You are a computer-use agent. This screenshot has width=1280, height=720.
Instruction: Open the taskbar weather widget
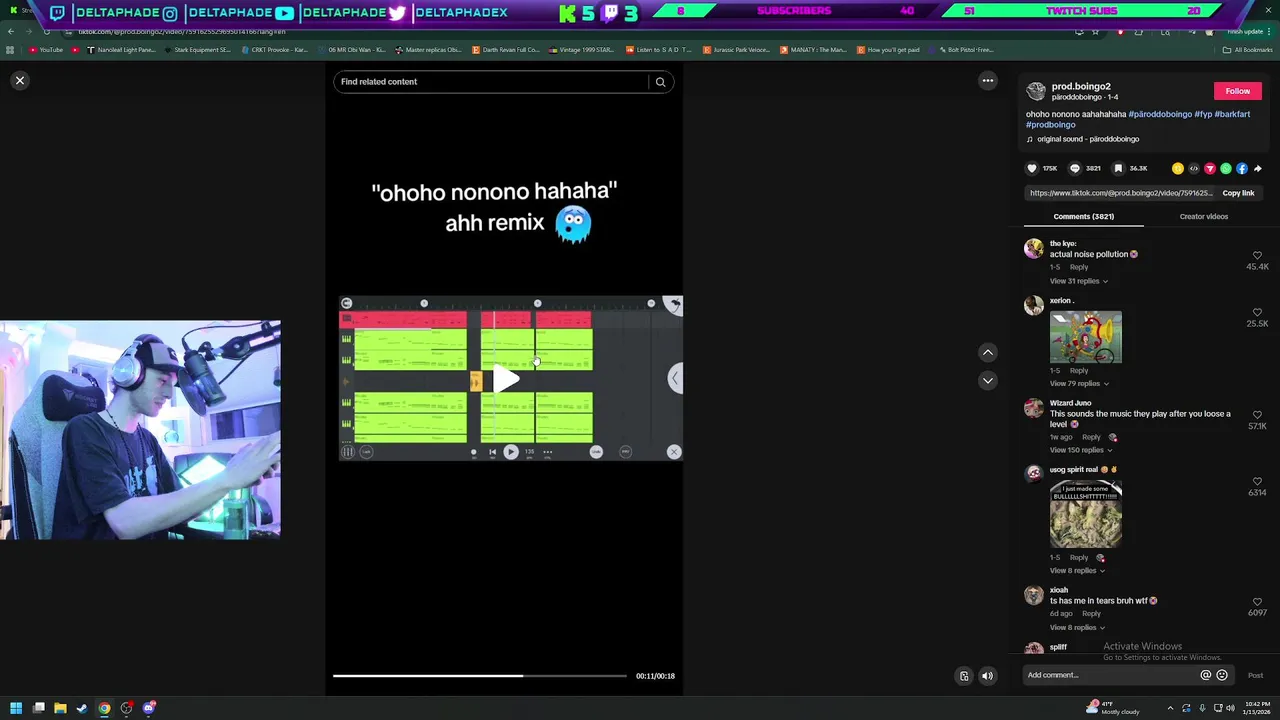(1113, 709)
